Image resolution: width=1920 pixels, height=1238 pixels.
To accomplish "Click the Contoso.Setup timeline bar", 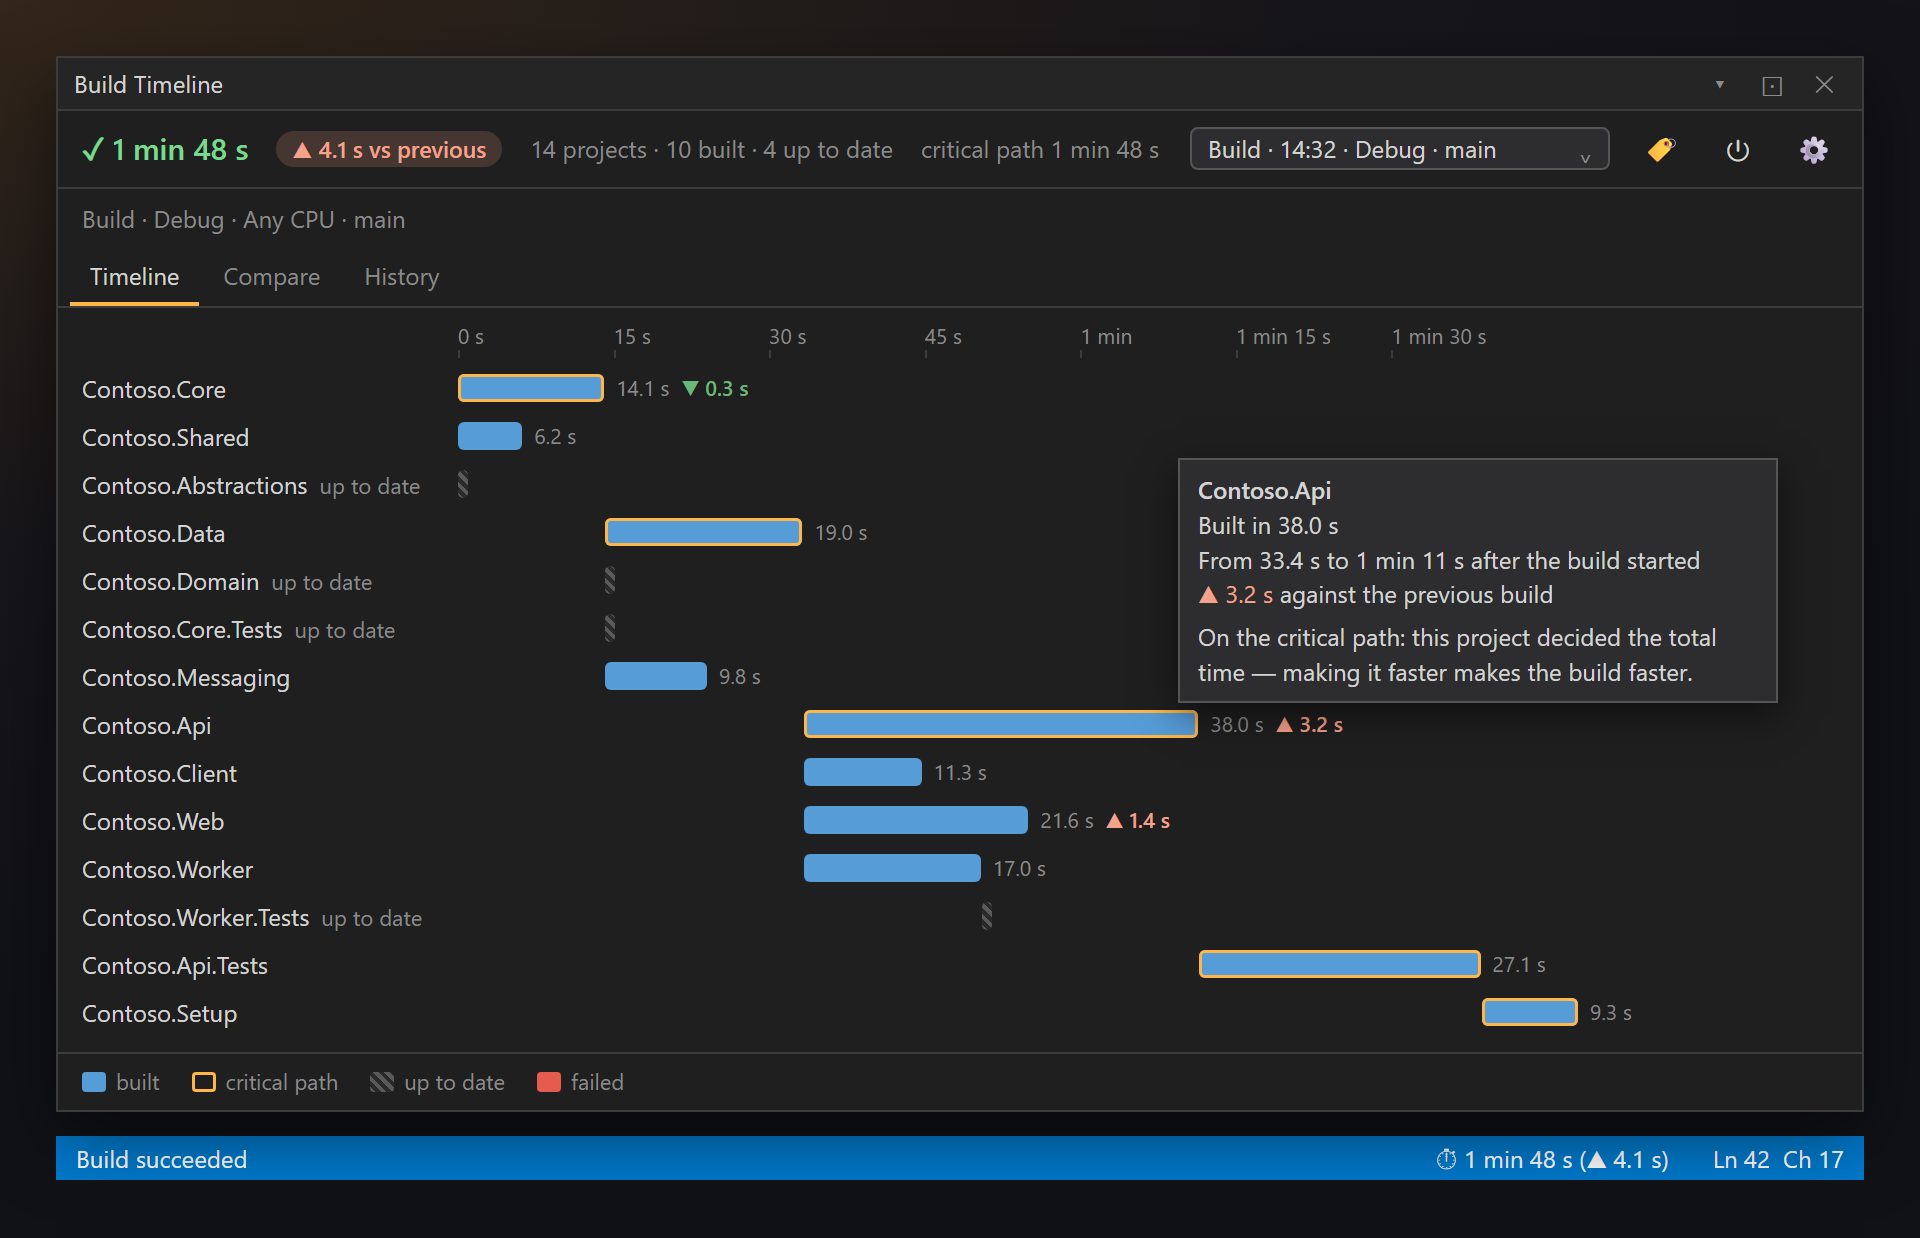I will tap(1530, 1013).
